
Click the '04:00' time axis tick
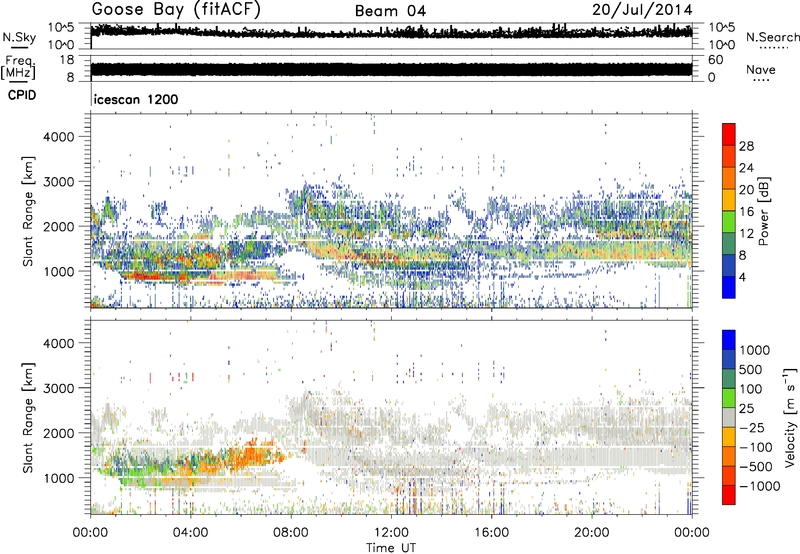pyautogui.click(x=190, y=533)
